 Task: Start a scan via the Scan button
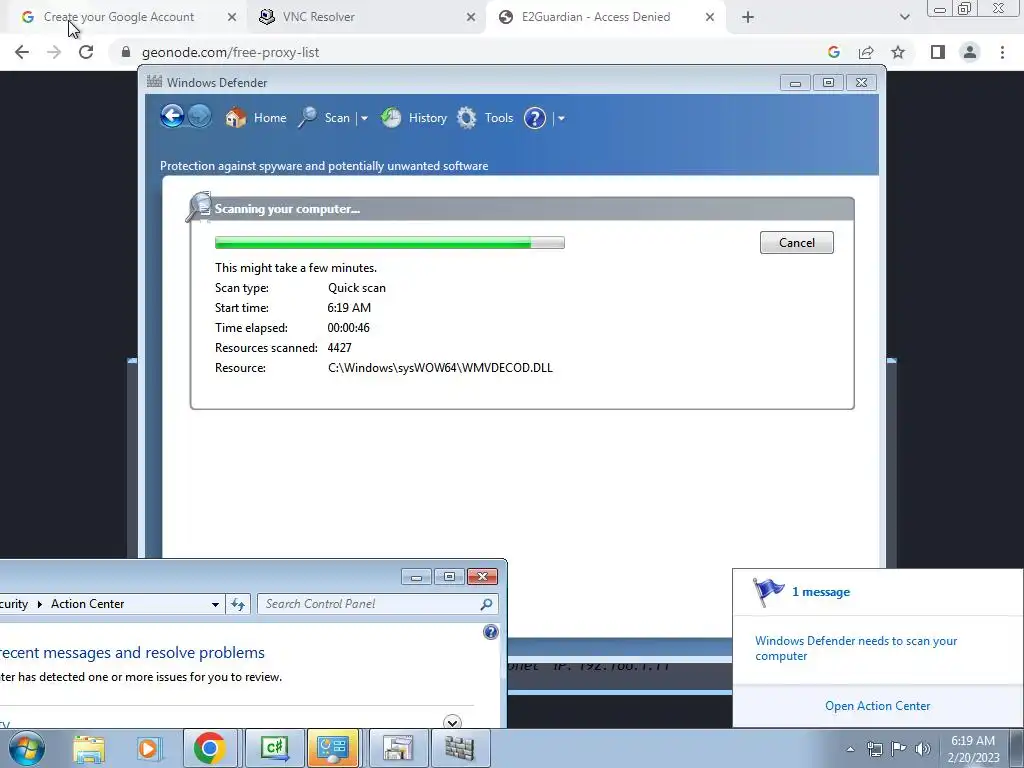[325, 118]
